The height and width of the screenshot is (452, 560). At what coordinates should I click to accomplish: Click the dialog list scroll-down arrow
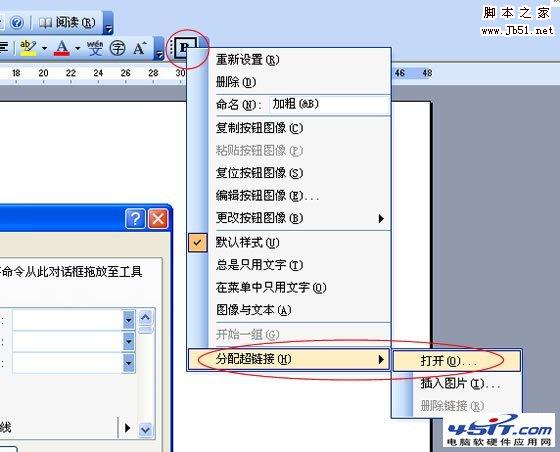click(x=145, y=429)
